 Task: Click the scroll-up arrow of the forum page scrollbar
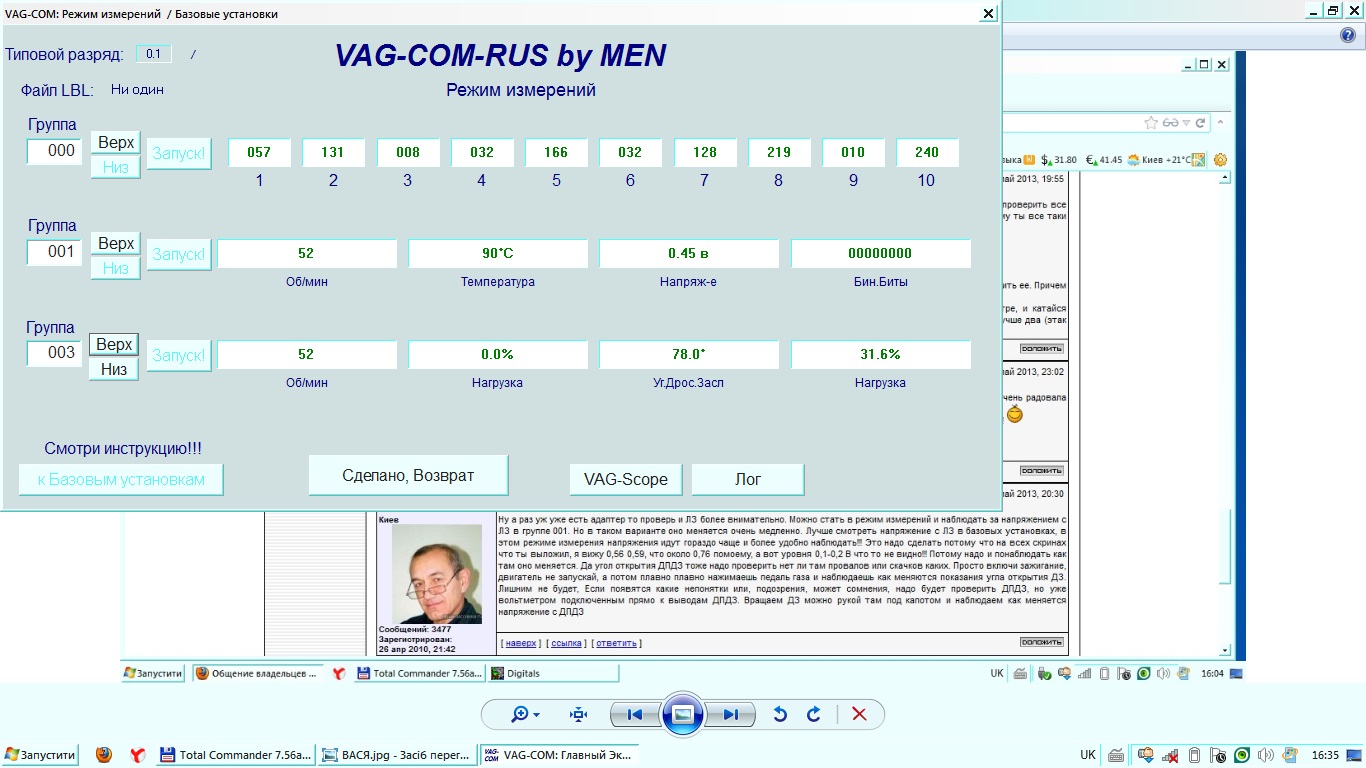(x=1225, y=177)
